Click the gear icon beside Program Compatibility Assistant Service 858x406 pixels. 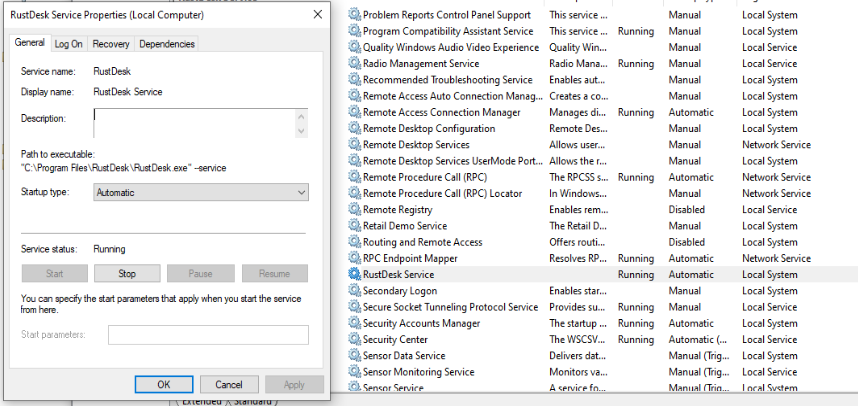[x=355, y=31]
